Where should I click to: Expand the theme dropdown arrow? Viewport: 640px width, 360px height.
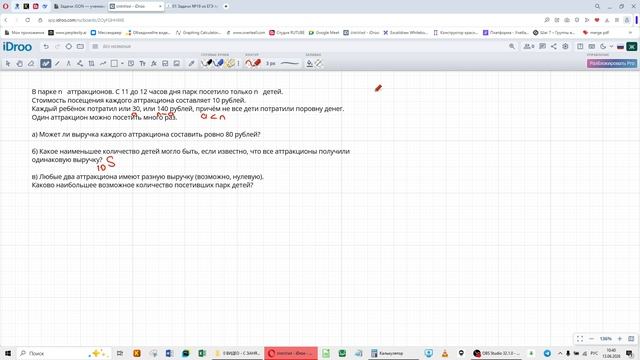click(611, 47)
